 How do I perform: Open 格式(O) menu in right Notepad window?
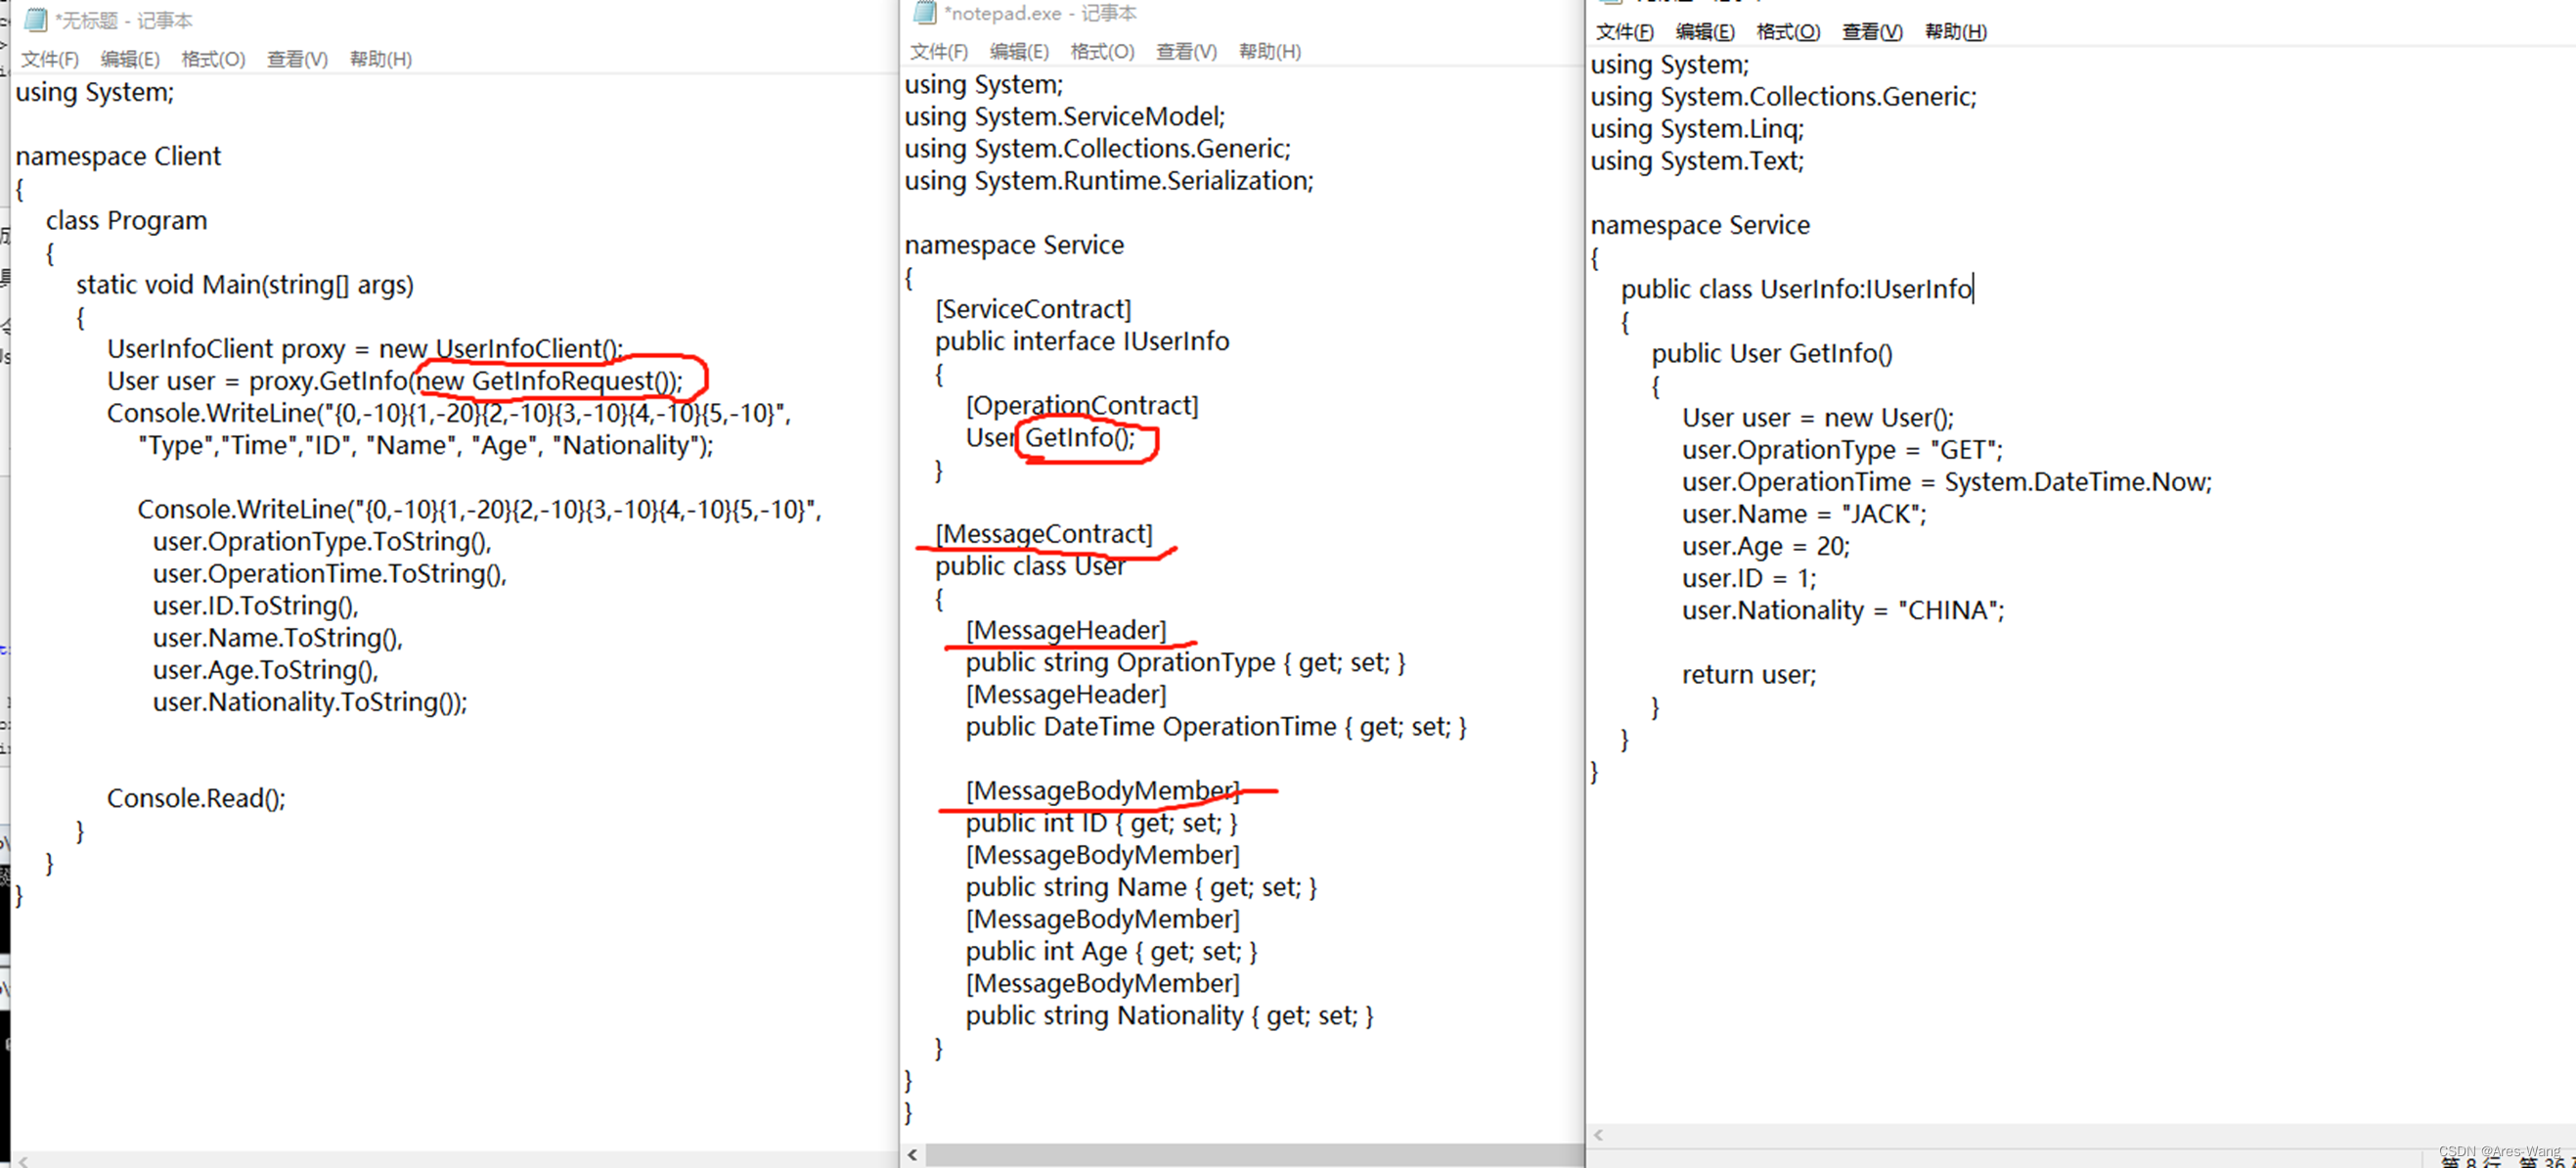pyautogui.click(x=1788, y=32)
